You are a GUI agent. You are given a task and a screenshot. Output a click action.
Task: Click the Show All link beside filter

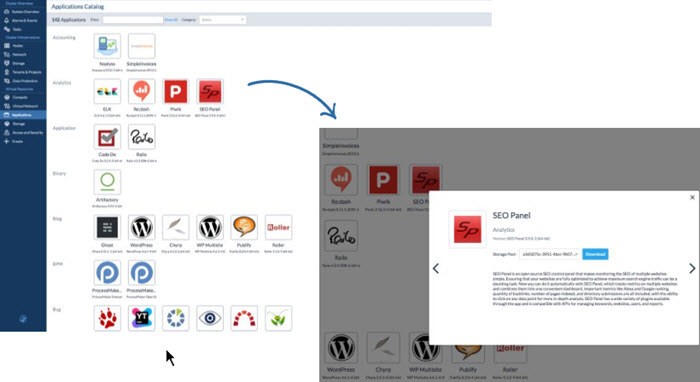point(171,20)
